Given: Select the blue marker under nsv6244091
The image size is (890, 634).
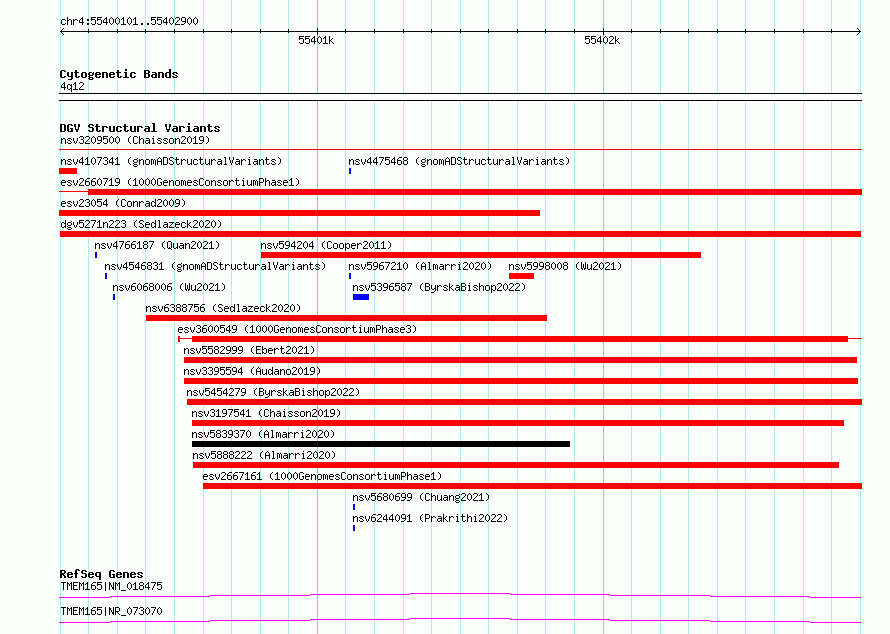Looking at the screenshot, I should pyautogui.click(x=354, y=528).
